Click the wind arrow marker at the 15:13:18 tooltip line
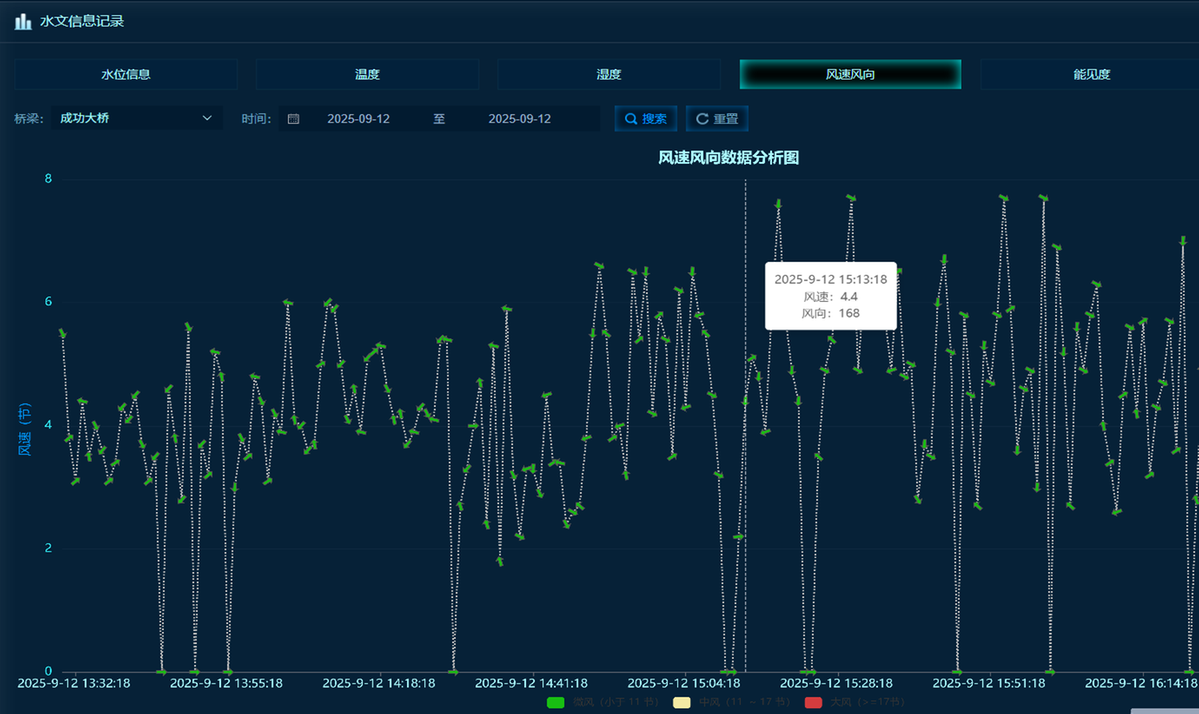The image size is (1199, 714). coord(745,401)
